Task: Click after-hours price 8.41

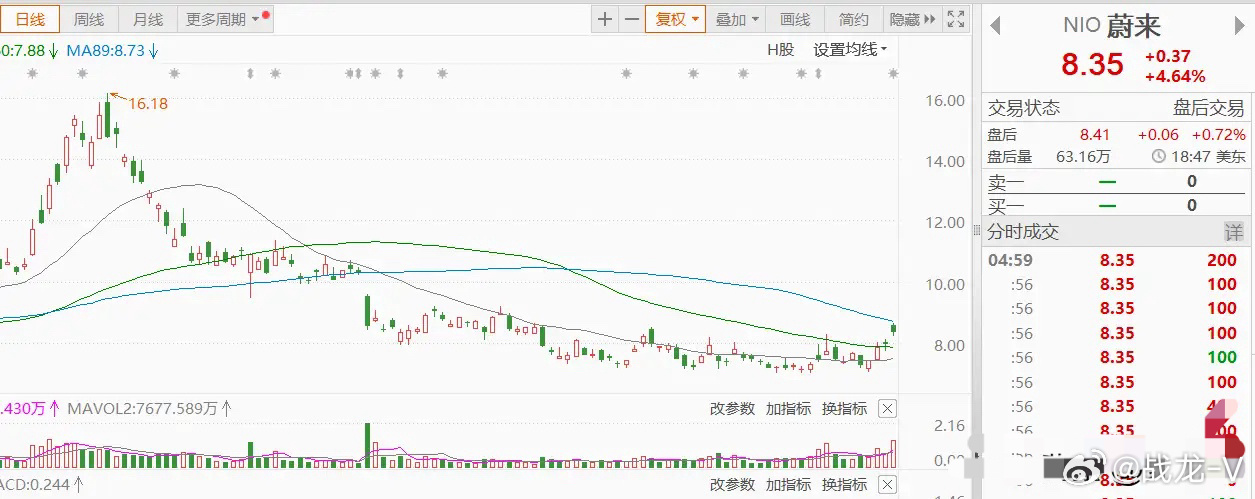Action: point(1096,134)
